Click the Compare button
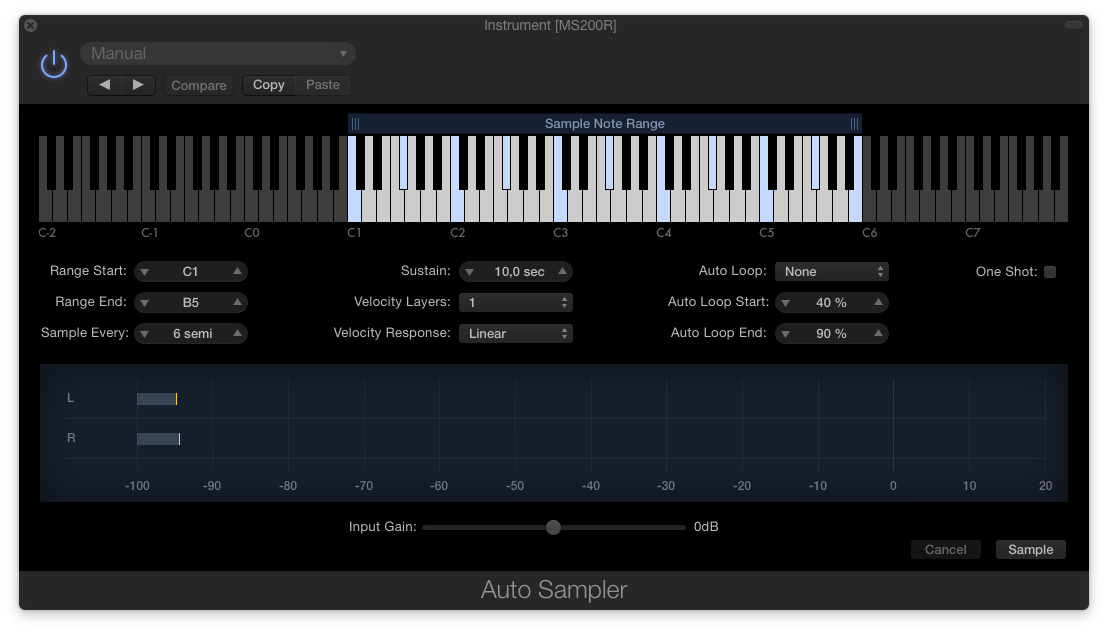The image size is (1108, 633). pos(199,85)
